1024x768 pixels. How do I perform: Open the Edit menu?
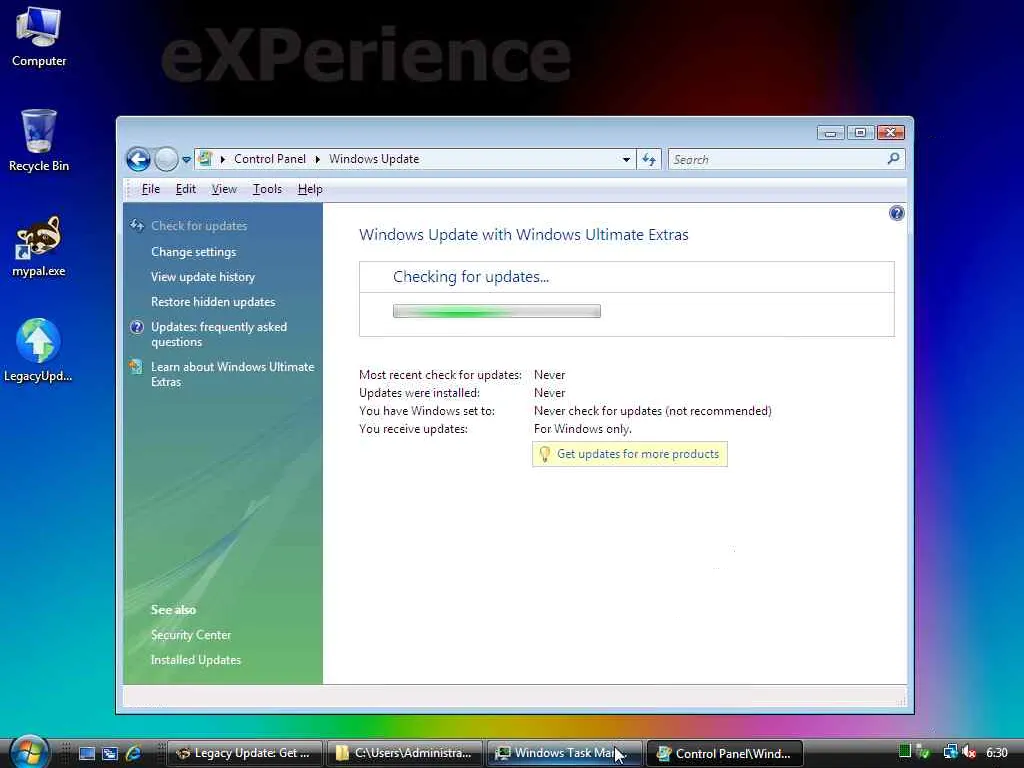pos(185,189)
